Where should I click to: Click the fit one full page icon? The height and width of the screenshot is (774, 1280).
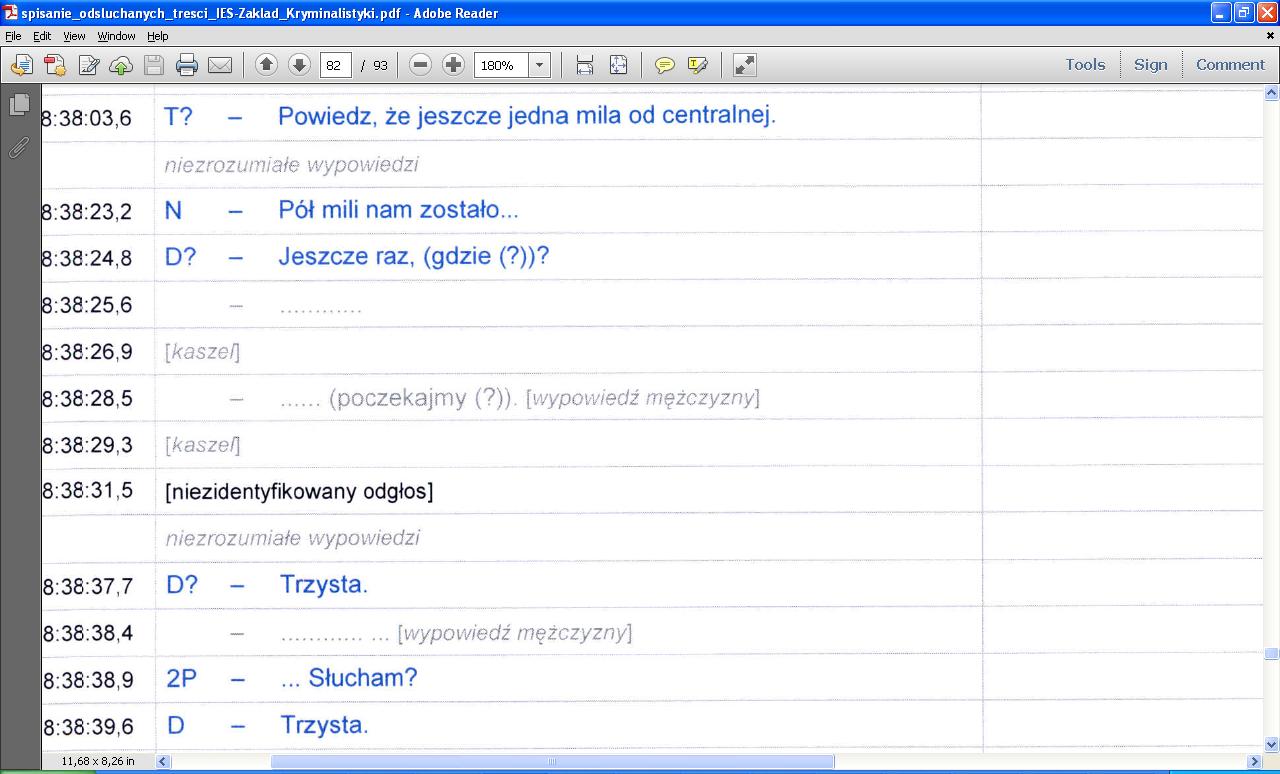click(618, 65)
